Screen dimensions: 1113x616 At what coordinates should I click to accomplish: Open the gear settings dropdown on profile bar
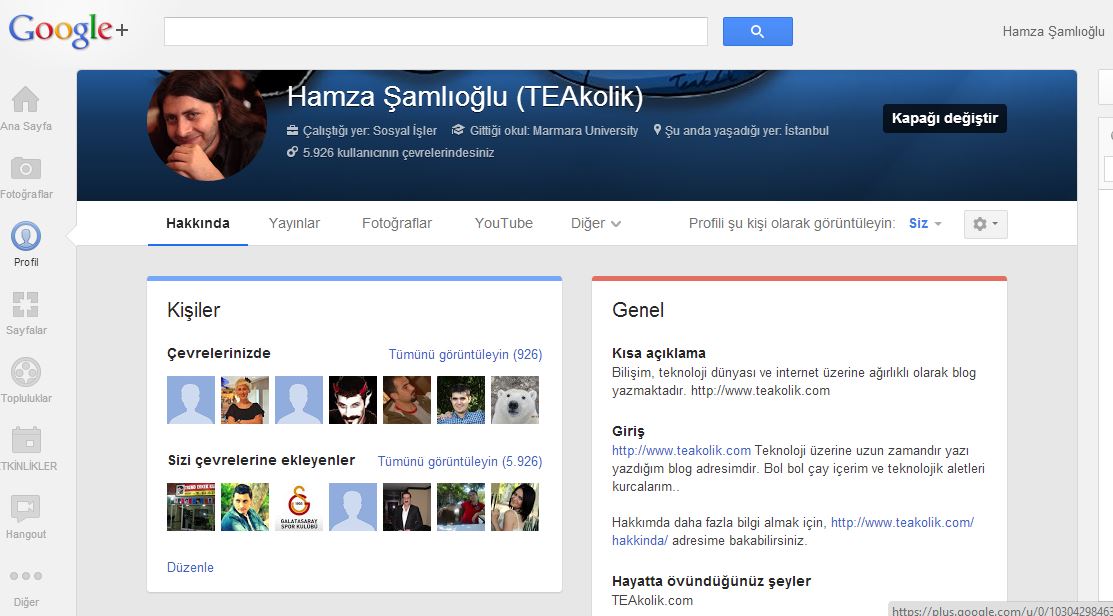click(x=985, y=224)
